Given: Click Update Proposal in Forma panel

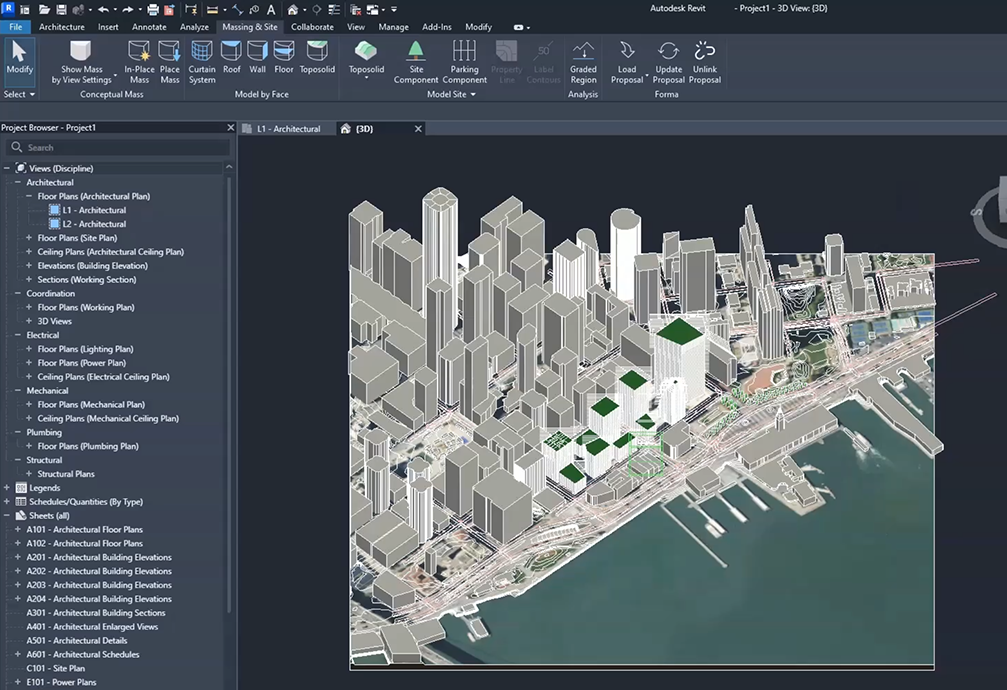Looking at the screenshot, I should 669,62.
